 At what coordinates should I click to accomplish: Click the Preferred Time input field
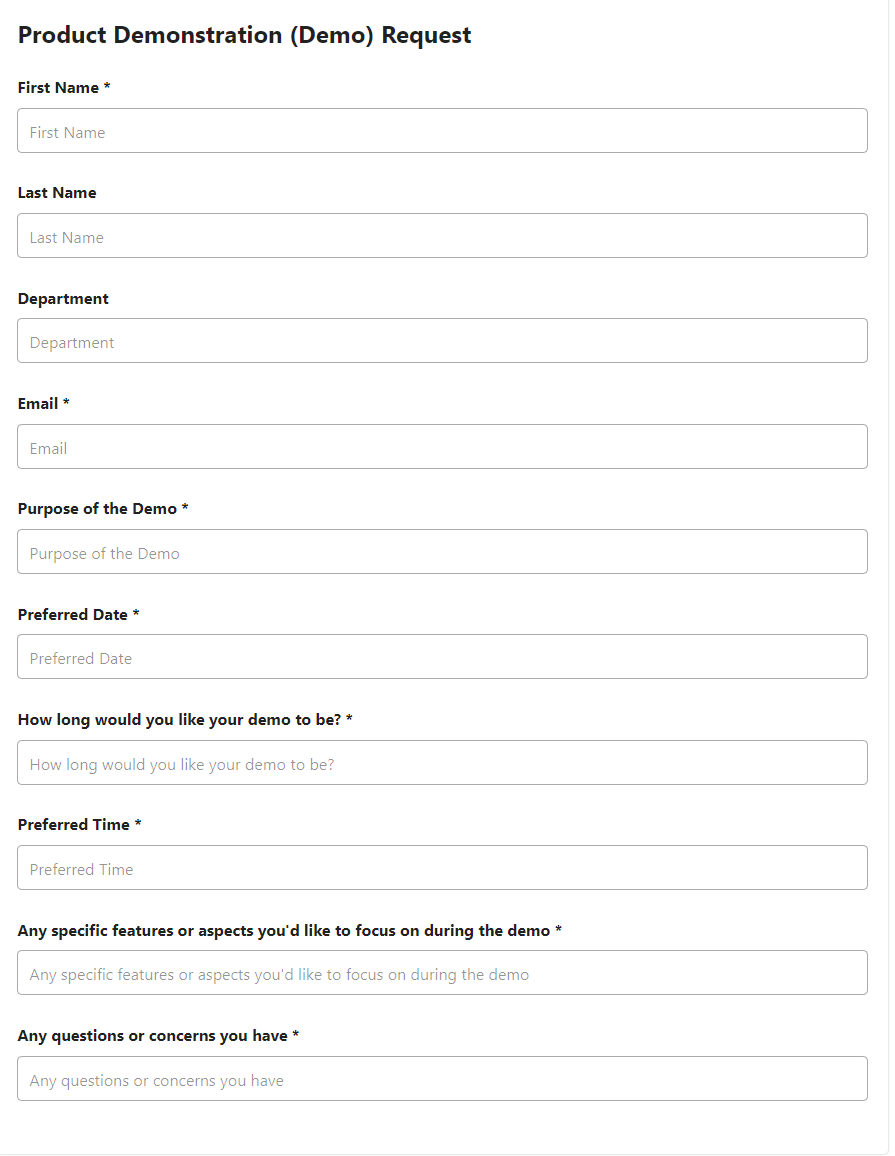click(x=442, y=867)
